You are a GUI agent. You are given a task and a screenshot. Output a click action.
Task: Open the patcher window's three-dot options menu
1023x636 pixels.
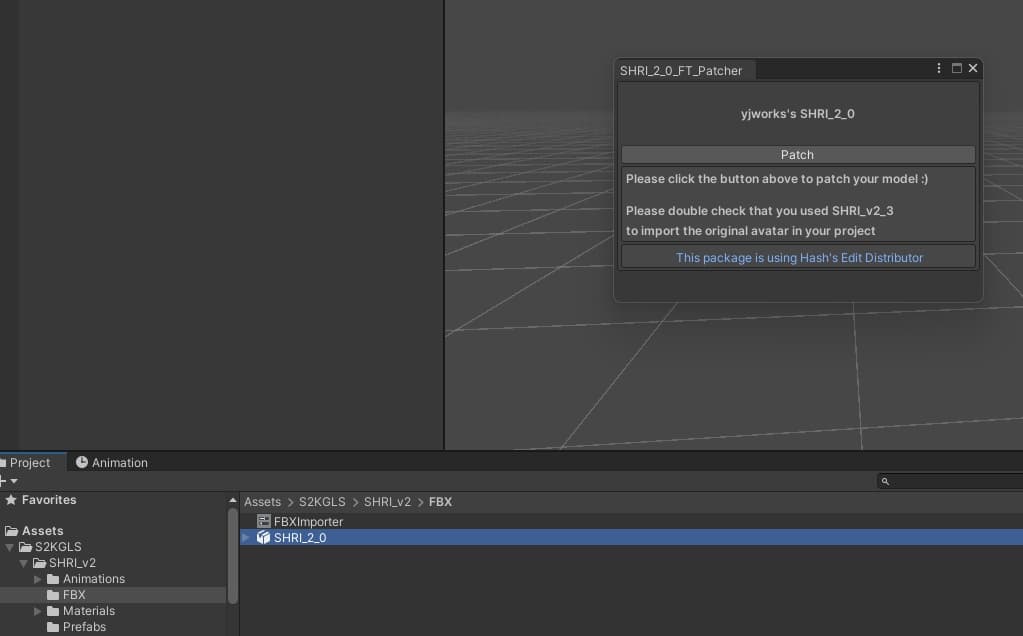(x=938, y=68)
